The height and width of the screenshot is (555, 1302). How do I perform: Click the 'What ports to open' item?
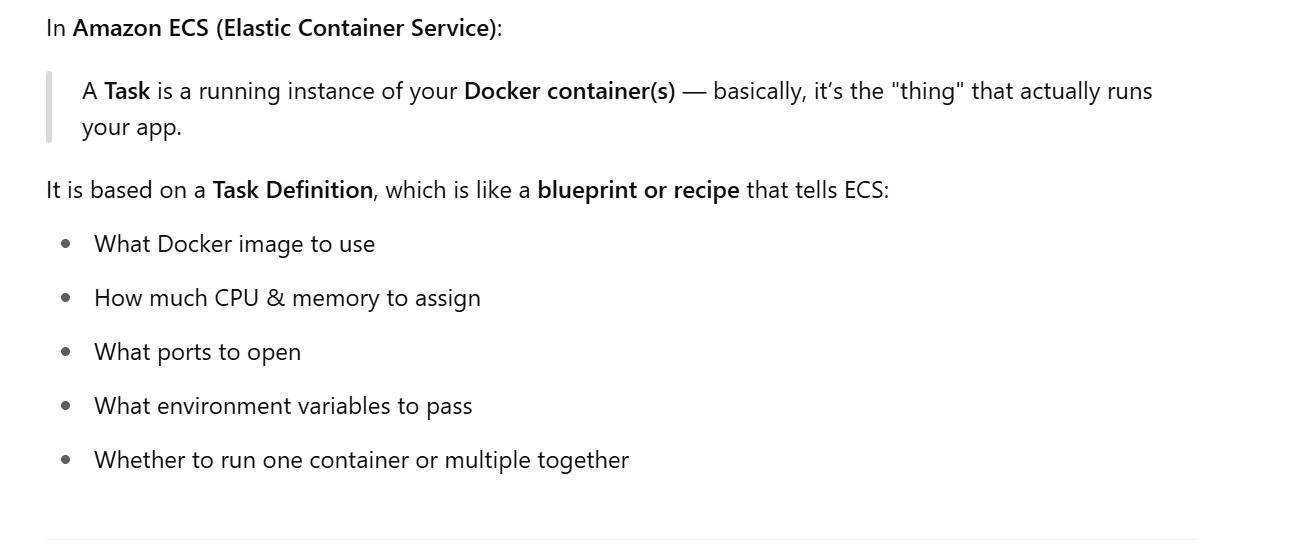197,352
